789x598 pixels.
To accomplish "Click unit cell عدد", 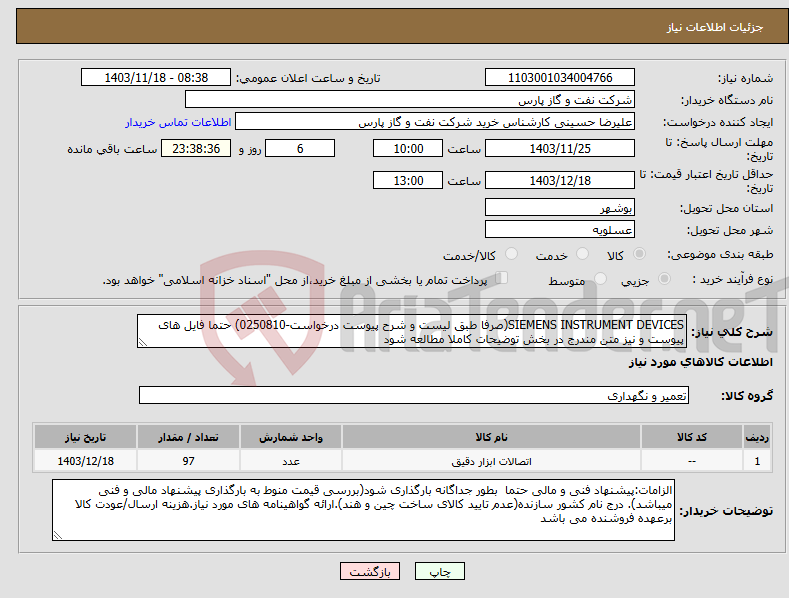I will (291, 461).
